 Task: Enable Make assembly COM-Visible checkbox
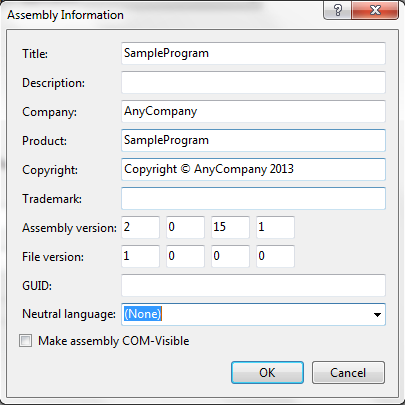point(26,341)
